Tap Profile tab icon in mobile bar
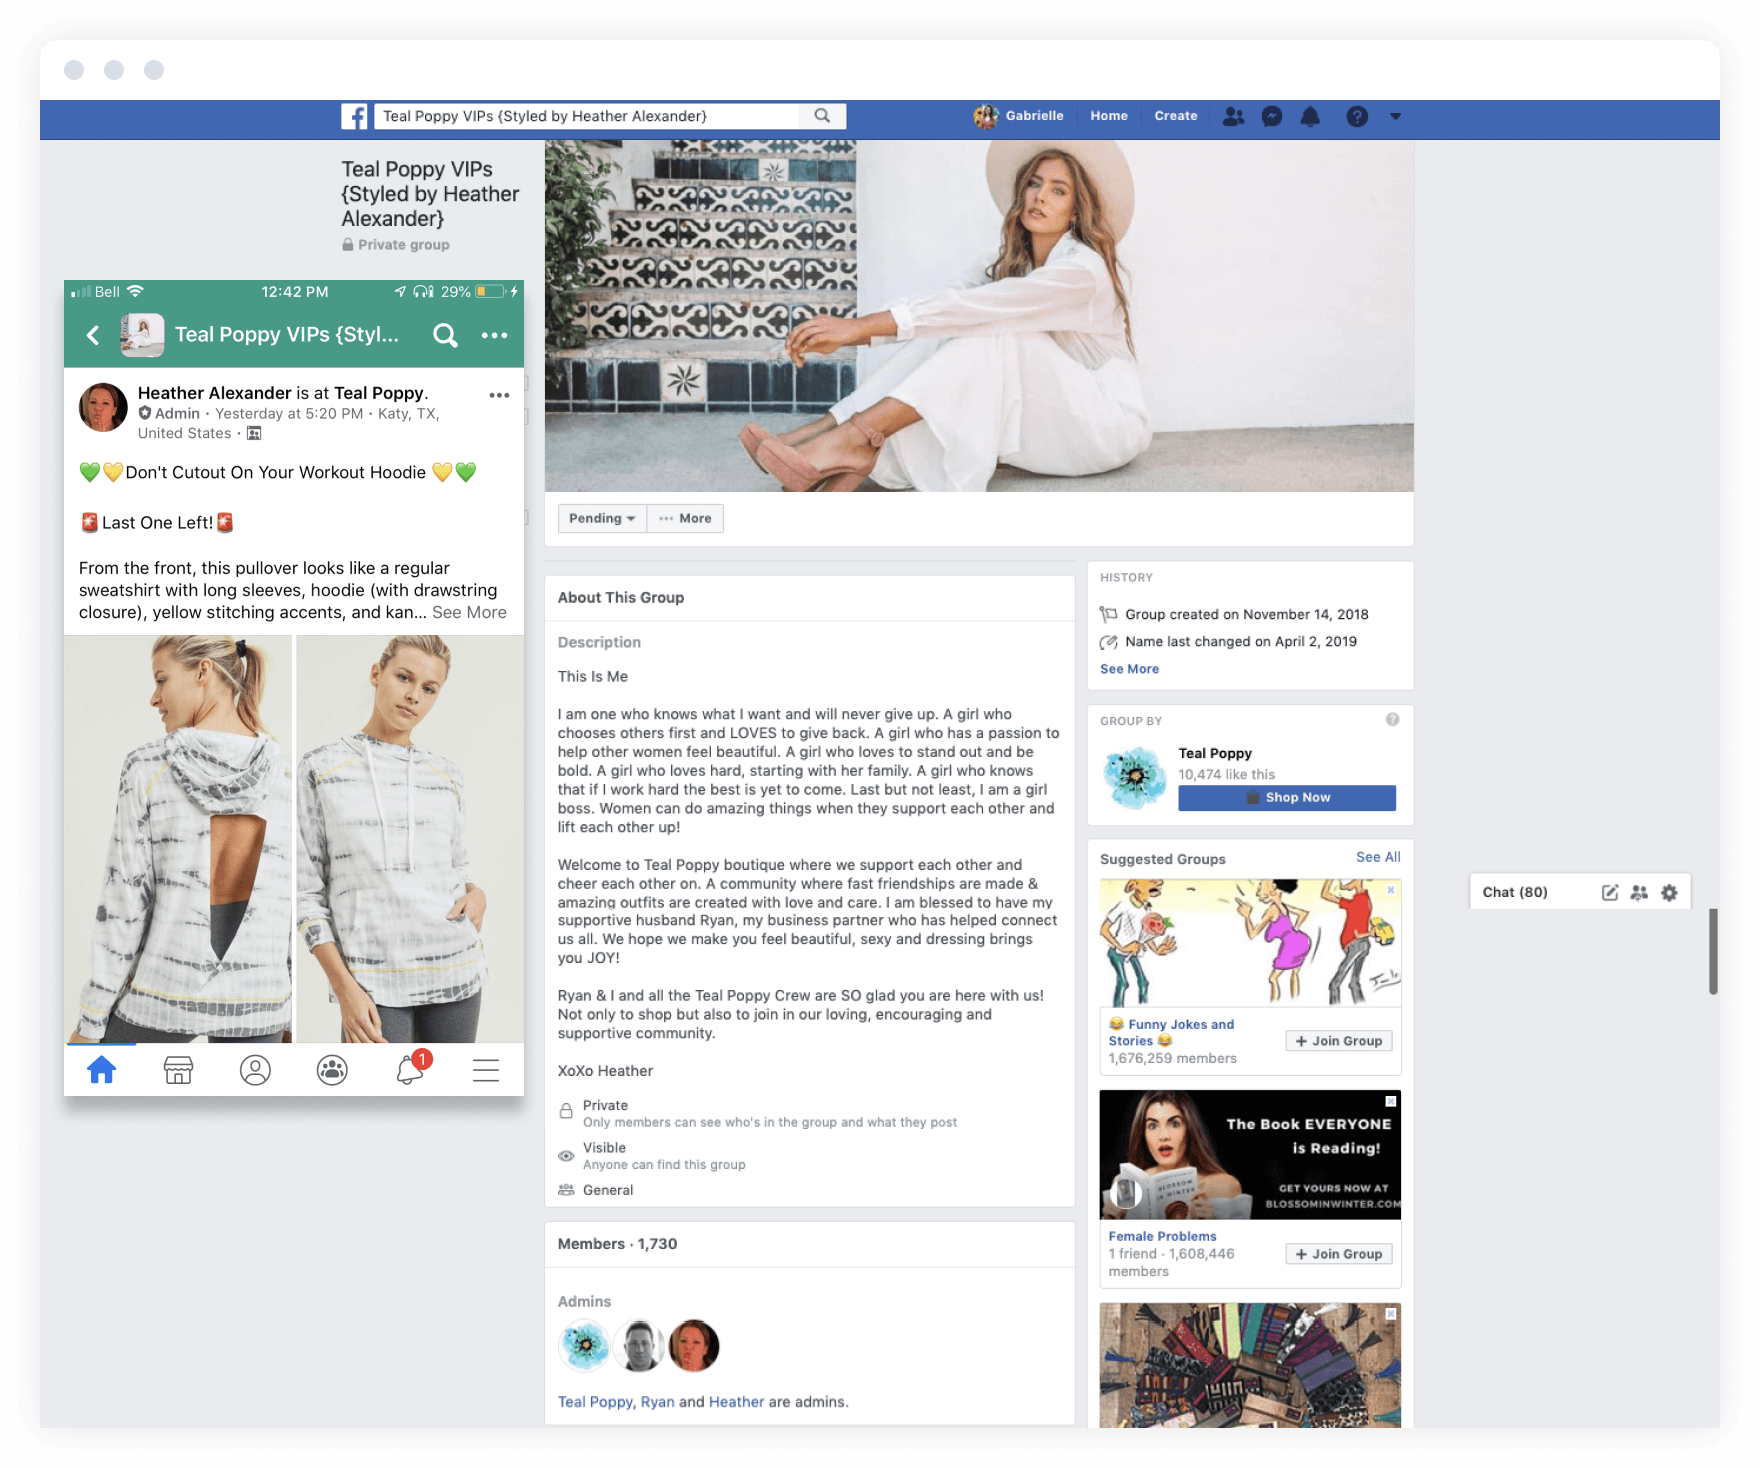The height and width of the screenshot is (1468, 1760). (x=255, y=1070)
